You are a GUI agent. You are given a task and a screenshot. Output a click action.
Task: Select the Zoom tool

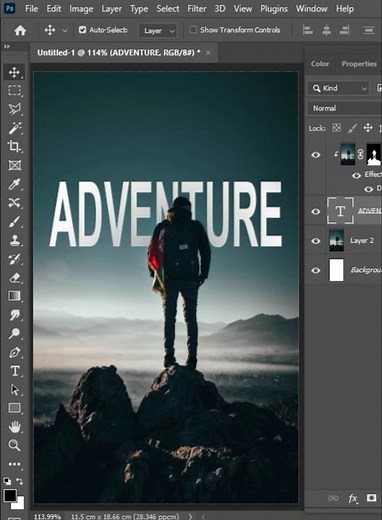tap(14, 445)
